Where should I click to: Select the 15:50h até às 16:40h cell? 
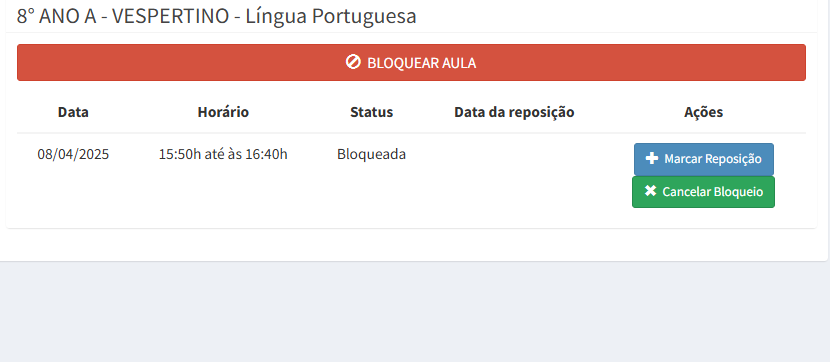pyautogui.click(x=223, y=155)
